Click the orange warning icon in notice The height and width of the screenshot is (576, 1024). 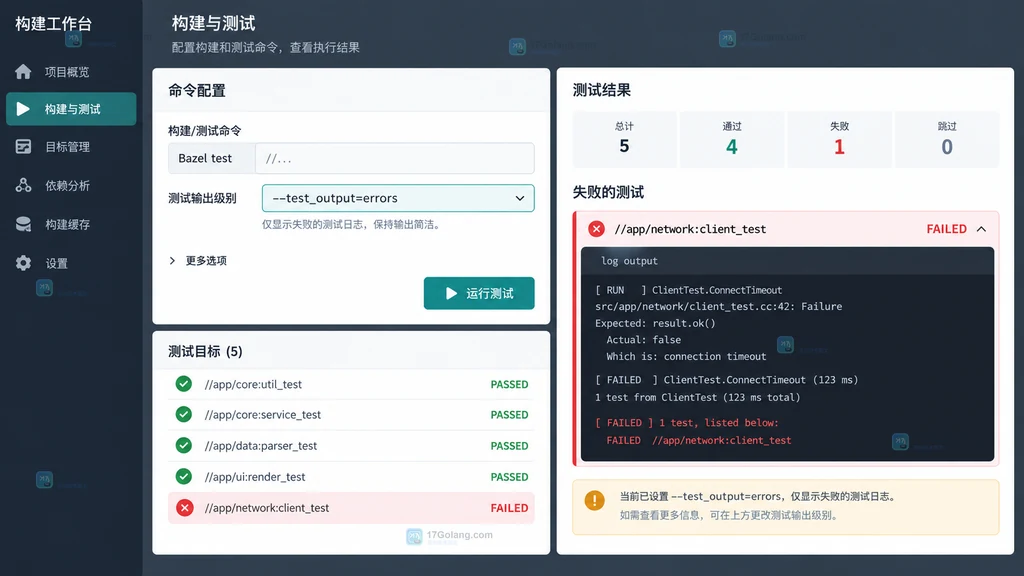tap(594, 500)
